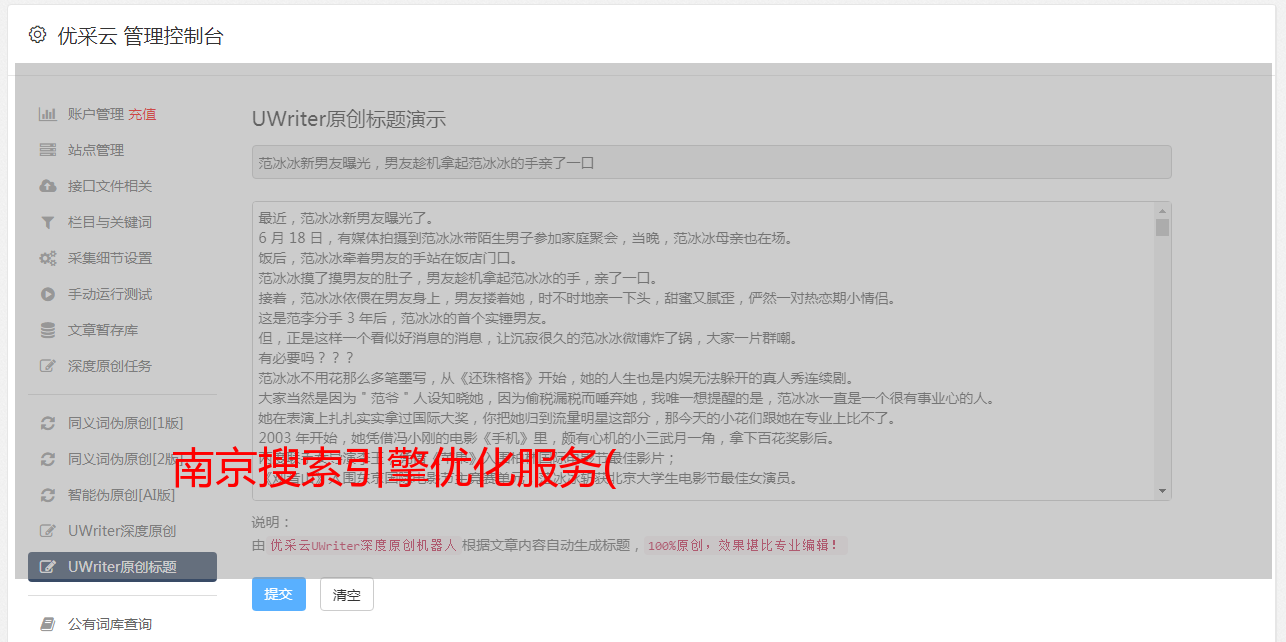
Task: Click the text area scrollbar thumb
Action: click(1162, 227)
